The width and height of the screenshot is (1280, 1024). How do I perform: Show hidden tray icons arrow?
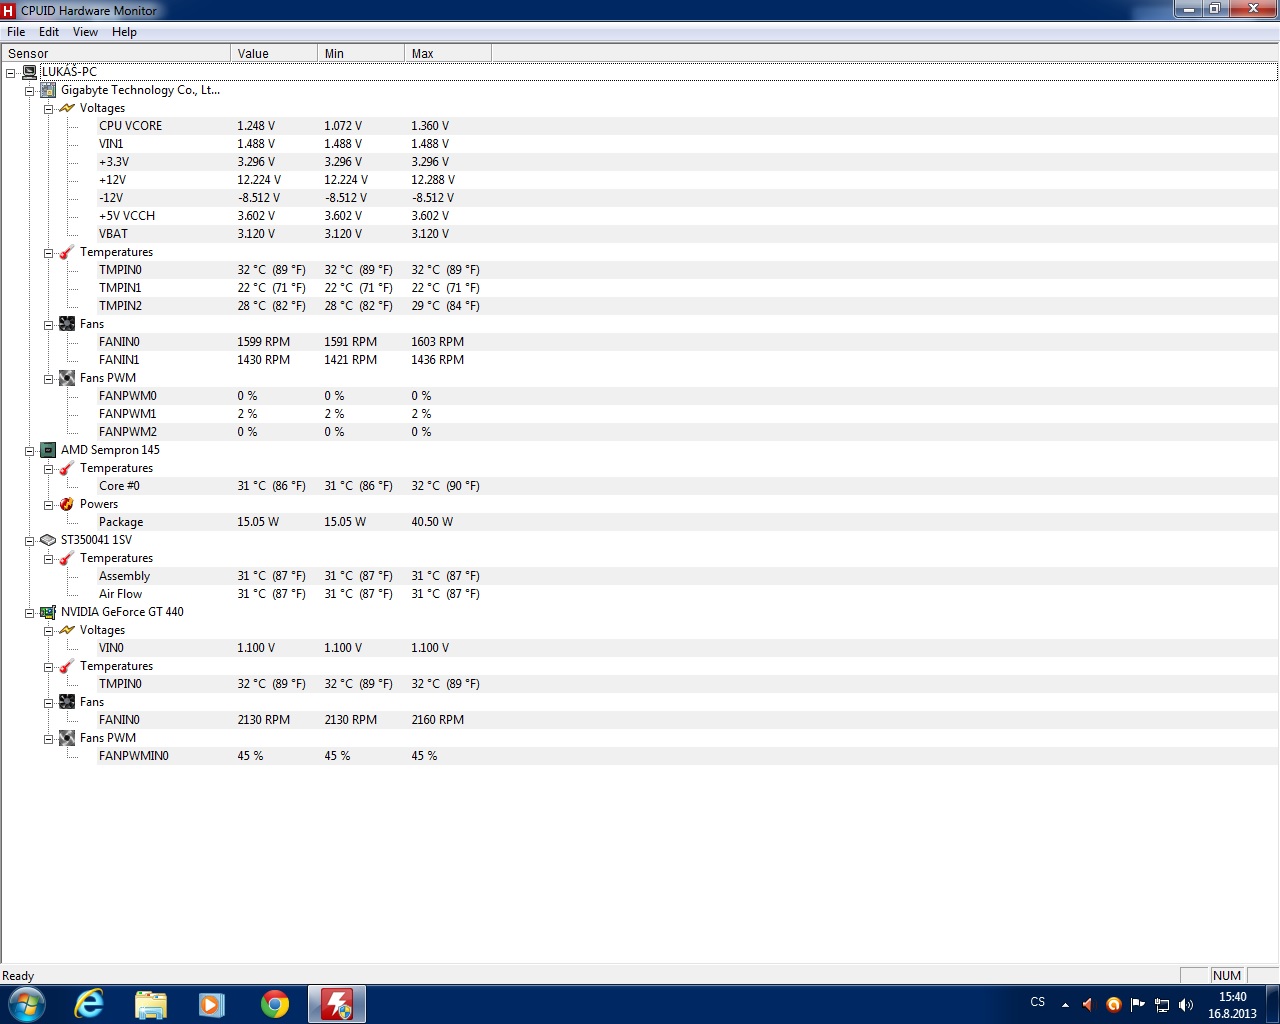click(1065, 1004)
